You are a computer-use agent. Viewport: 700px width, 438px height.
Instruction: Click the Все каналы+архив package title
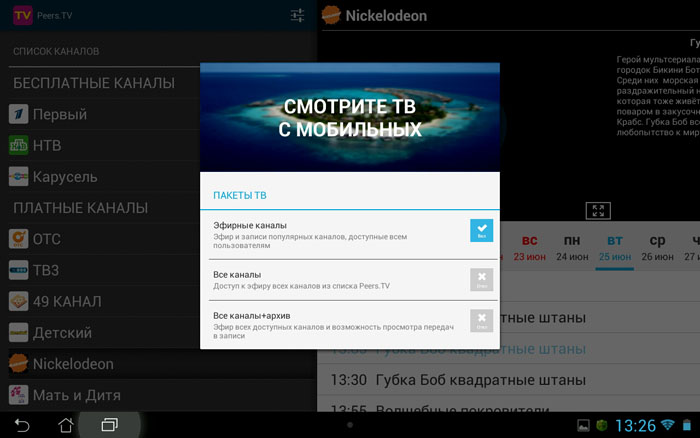coord(252,316)
